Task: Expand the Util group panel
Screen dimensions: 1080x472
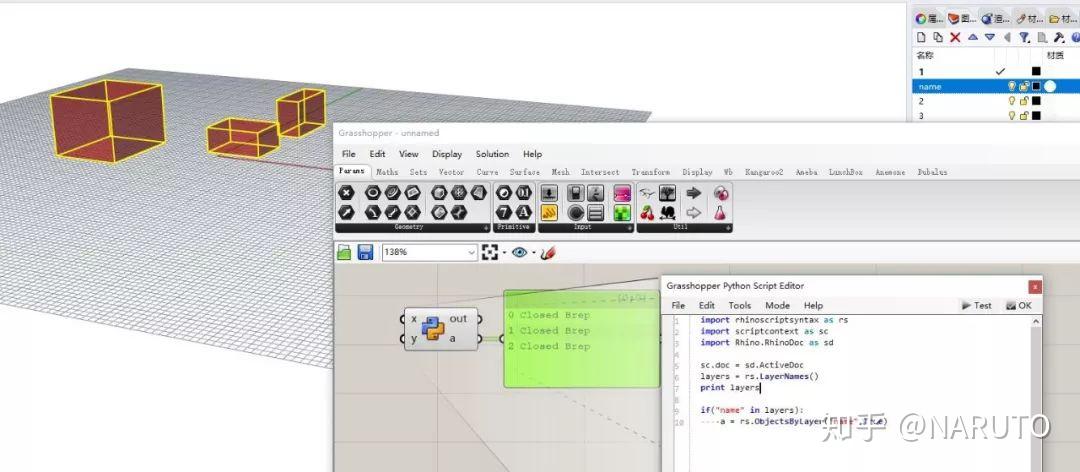Action: 730,228
